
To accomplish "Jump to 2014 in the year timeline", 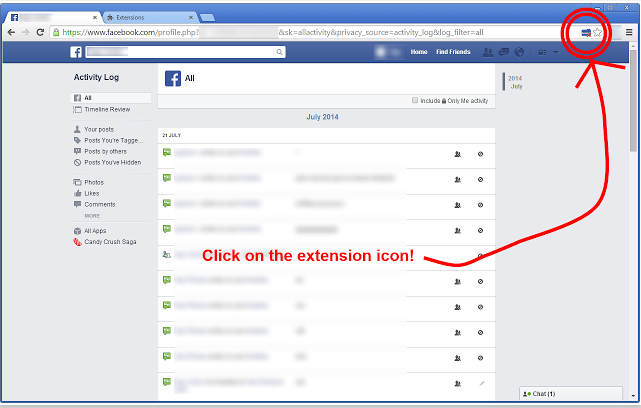I will click(515, 77).
